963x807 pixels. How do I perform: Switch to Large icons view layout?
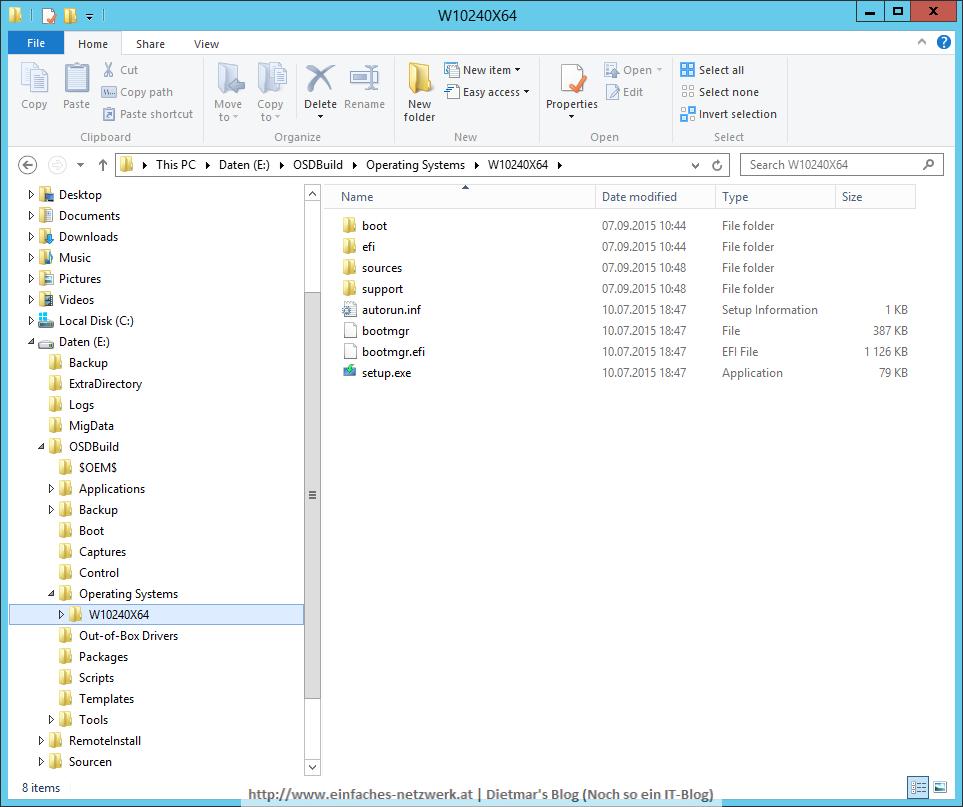point(940,787)
